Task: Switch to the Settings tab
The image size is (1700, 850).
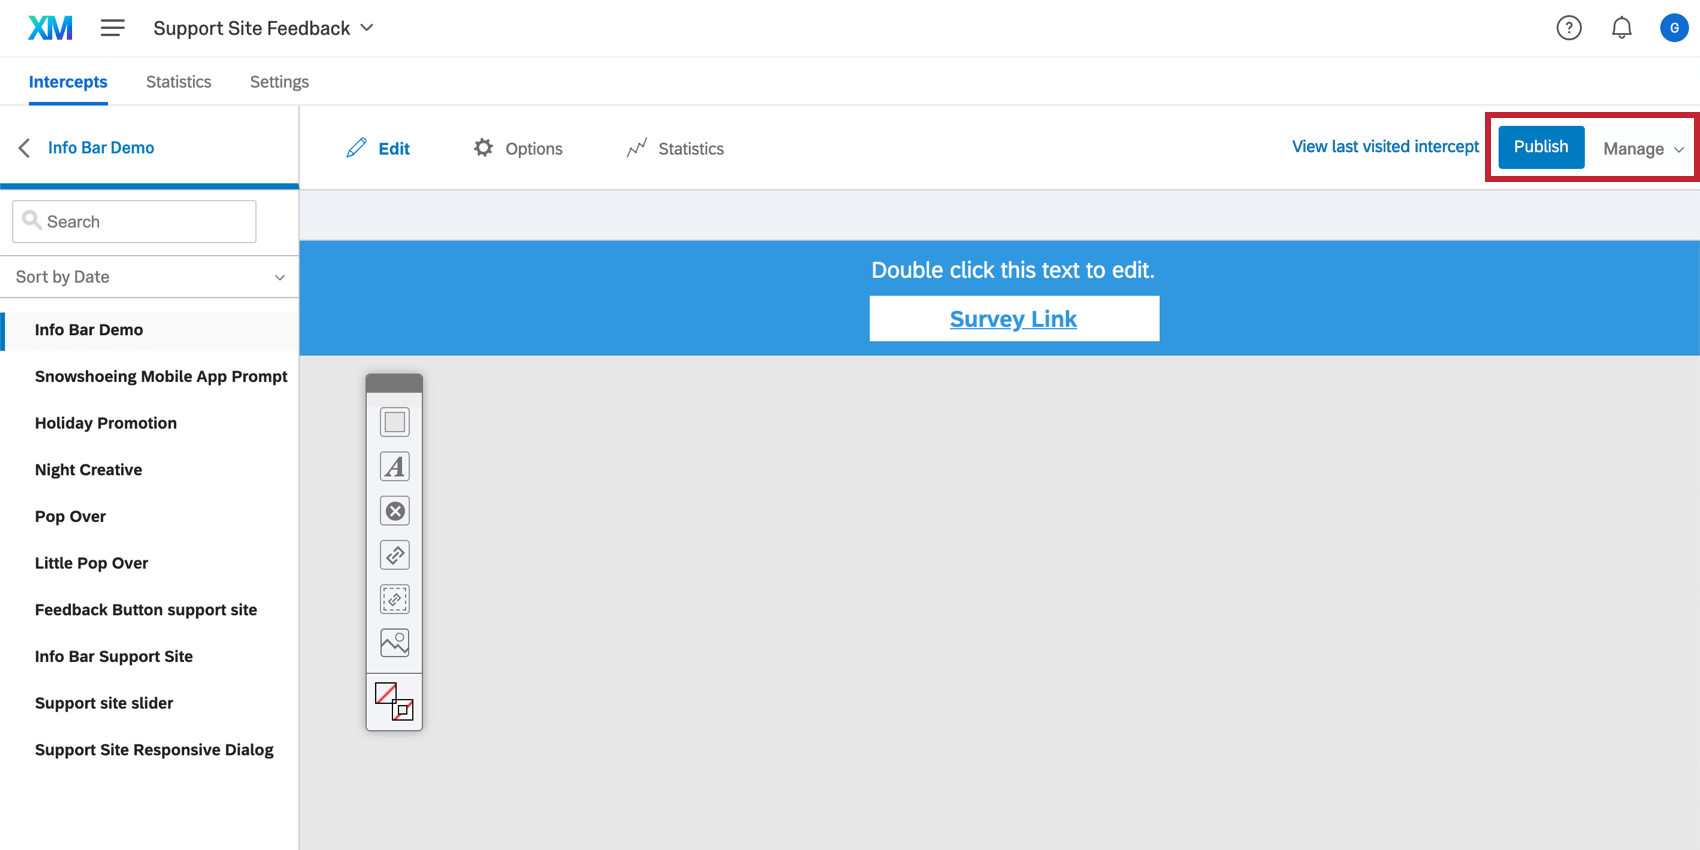Action: click(x=279, y=82)
